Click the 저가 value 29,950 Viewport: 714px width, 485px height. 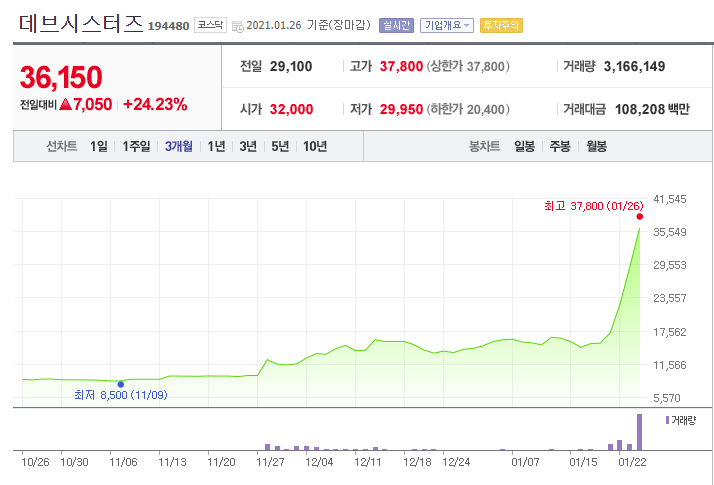tap(402, 109)
